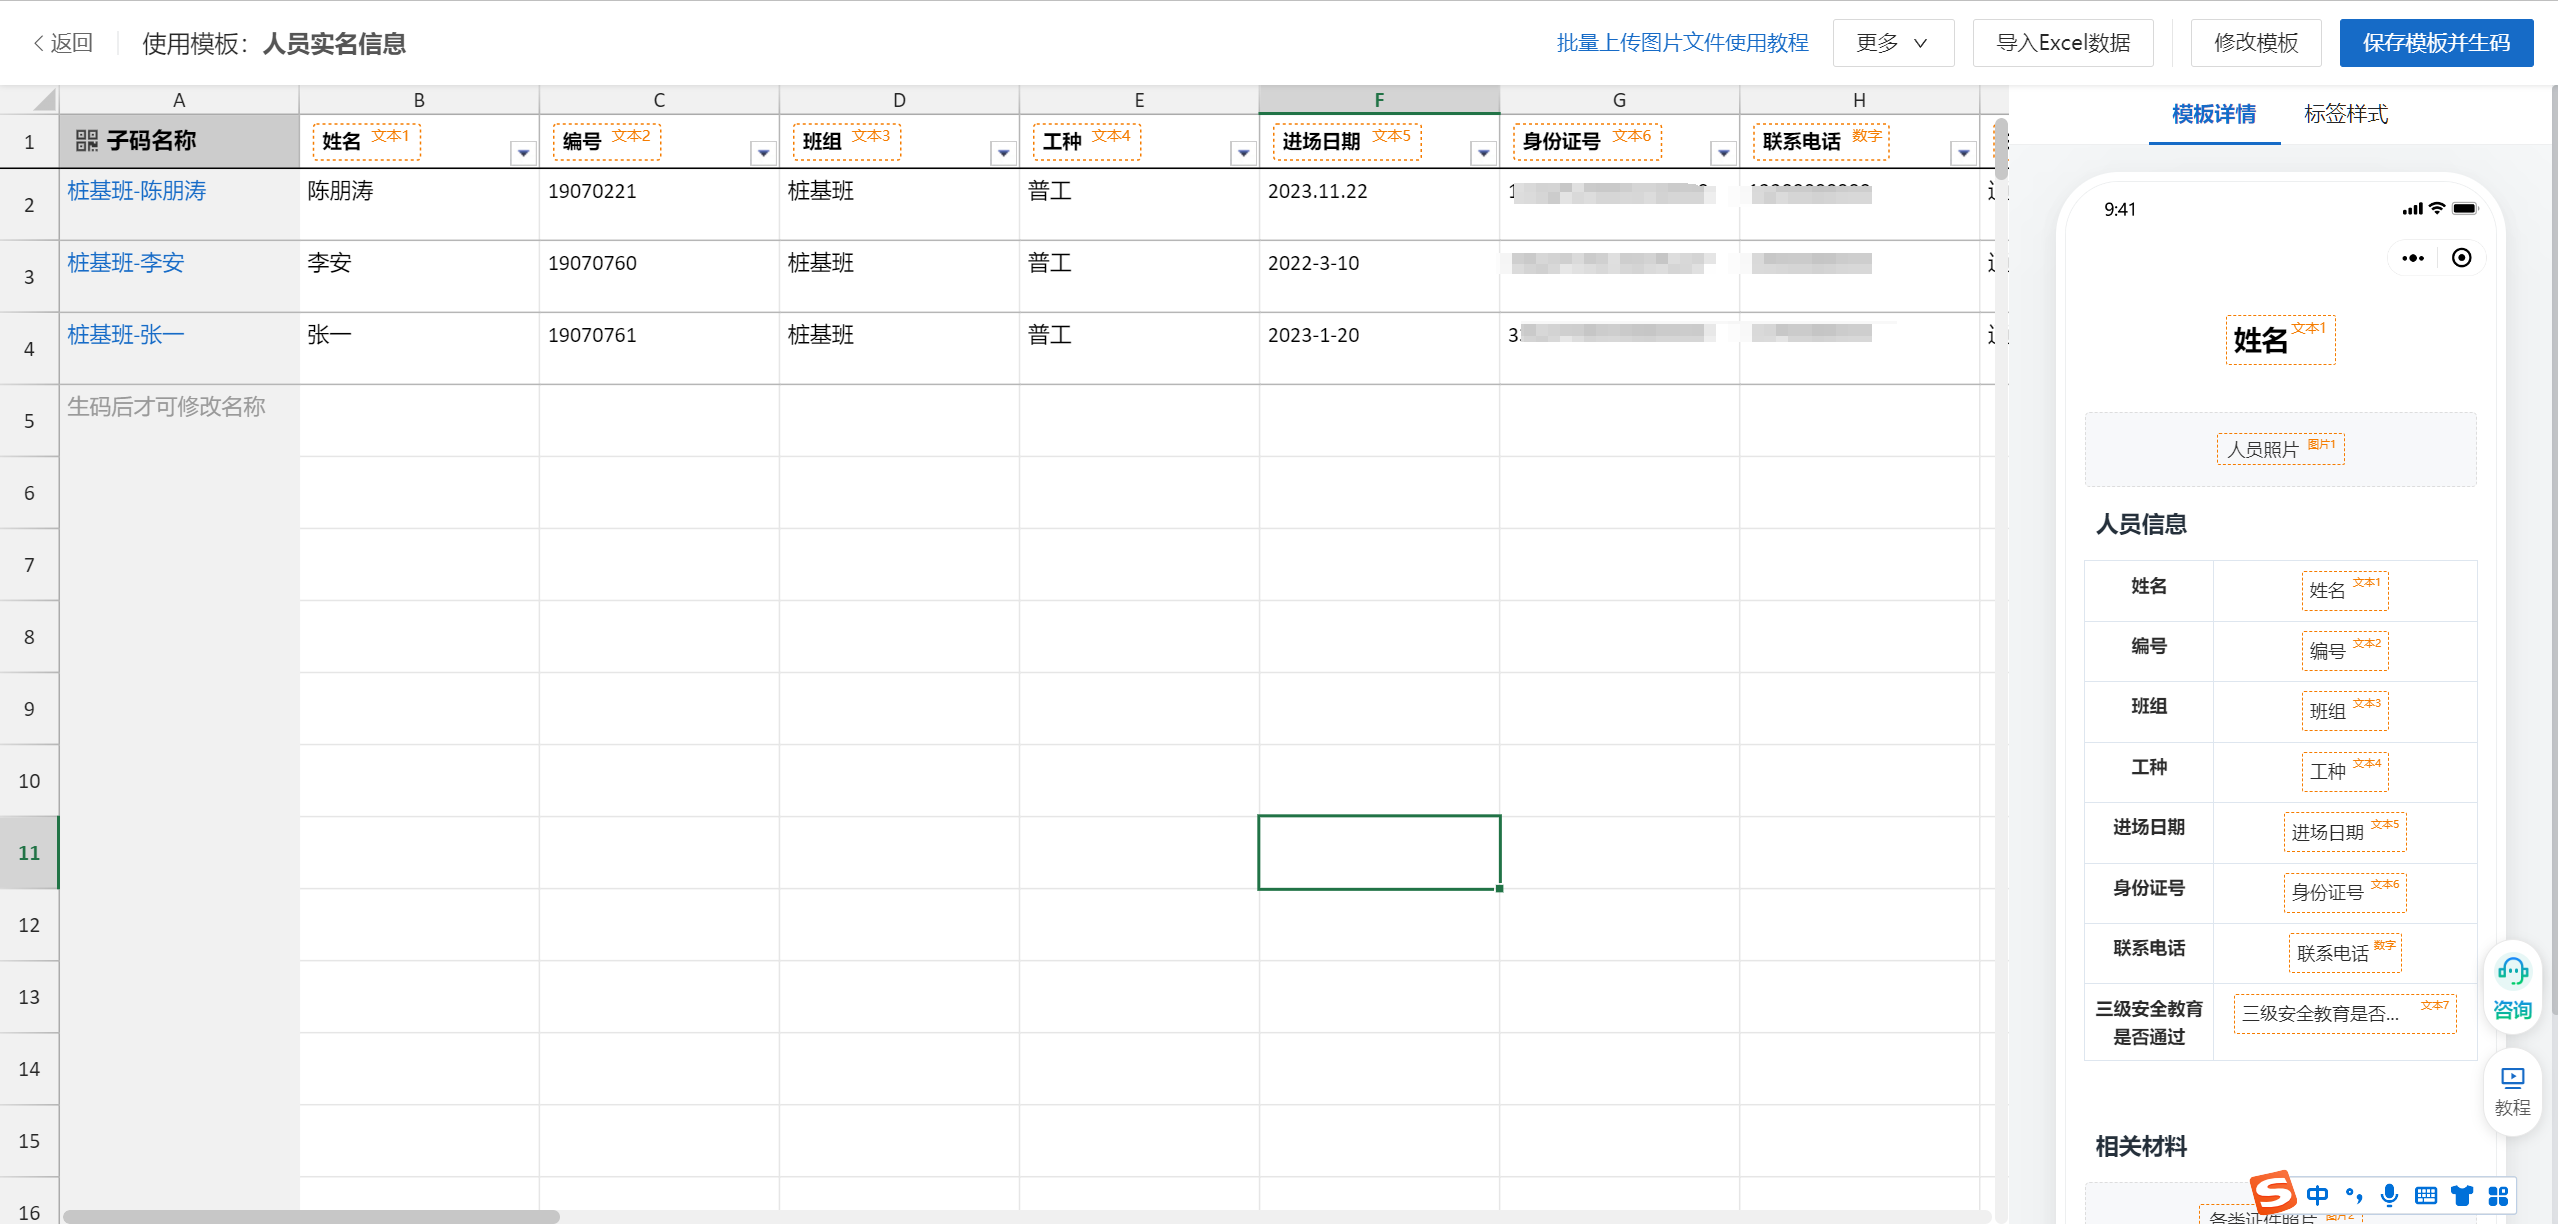Open Sogou toolbox grid icon
The width and height of the screenshot is (2558, 1224).
(x=2498, y=1195)
